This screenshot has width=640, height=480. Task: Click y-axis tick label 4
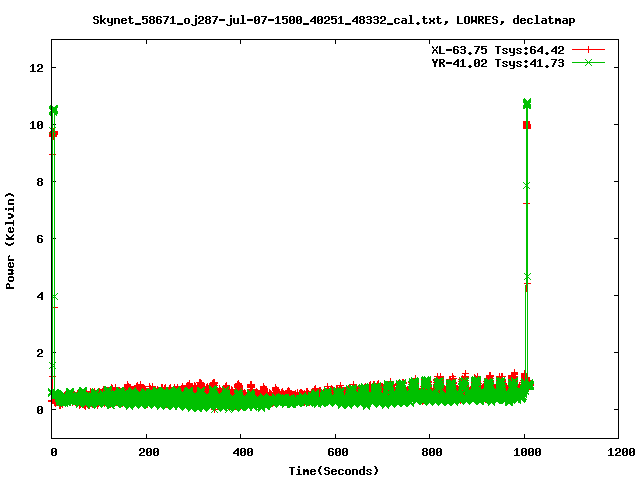(x=40, y=296)
